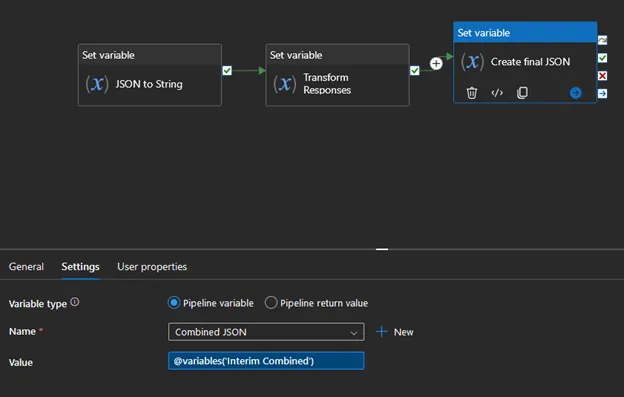Viewport: 624px width, 397px height.
Task: Click the Value expression input field
Action: point(266,361)
